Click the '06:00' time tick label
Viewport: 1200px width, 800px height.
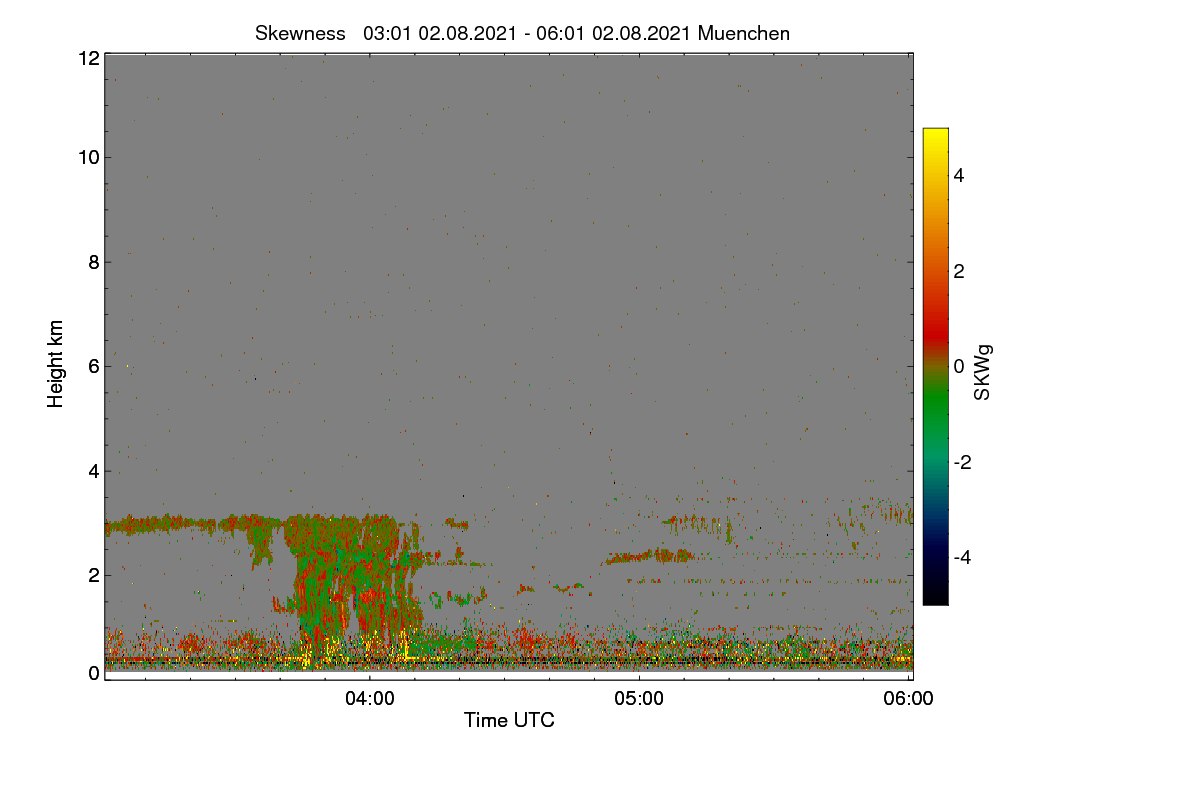(909, 699)
